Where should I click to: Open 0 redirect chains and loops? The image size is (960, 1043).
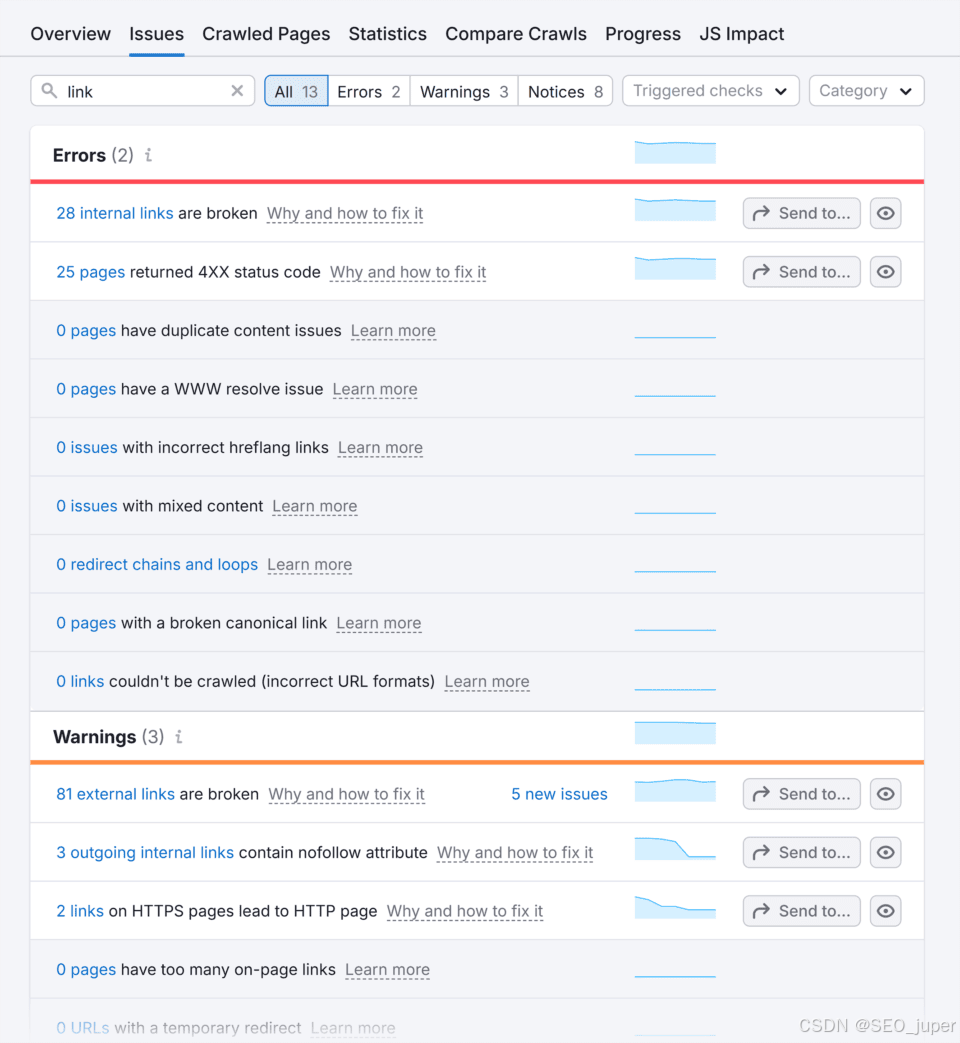pos(157,565)
